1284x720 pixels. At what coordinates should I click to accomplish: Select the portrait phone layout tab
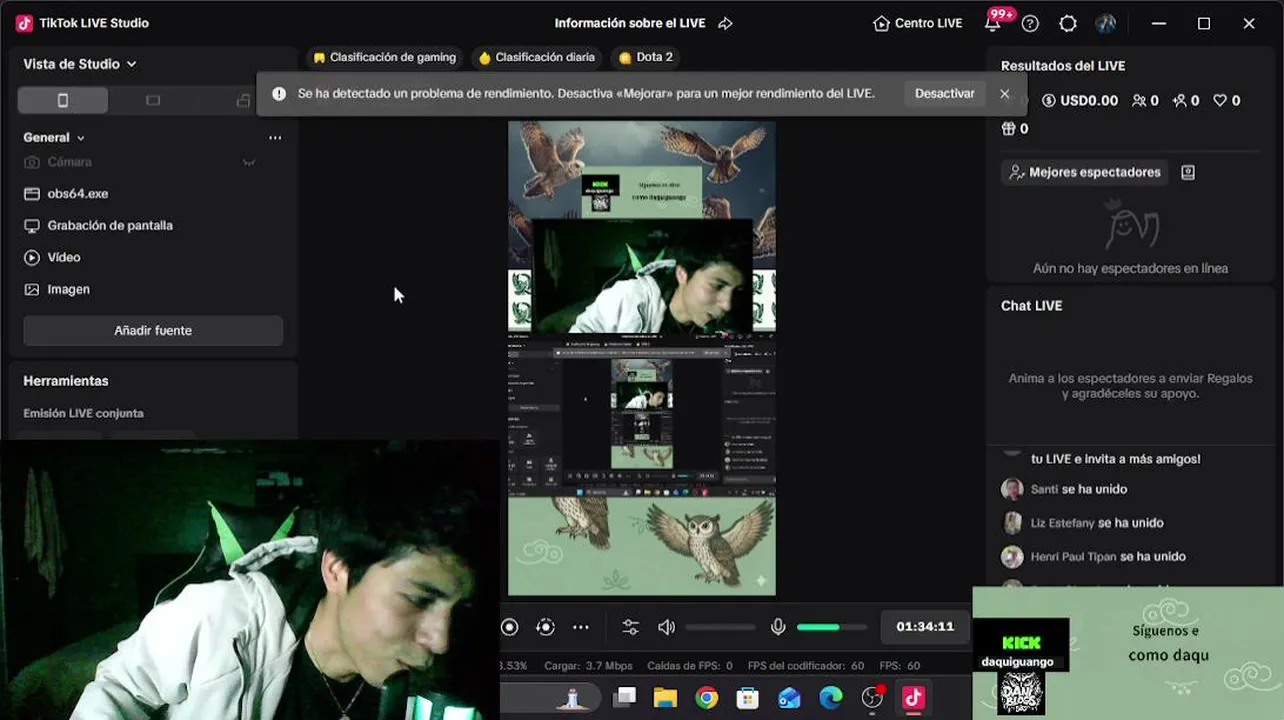coord(63,100)
